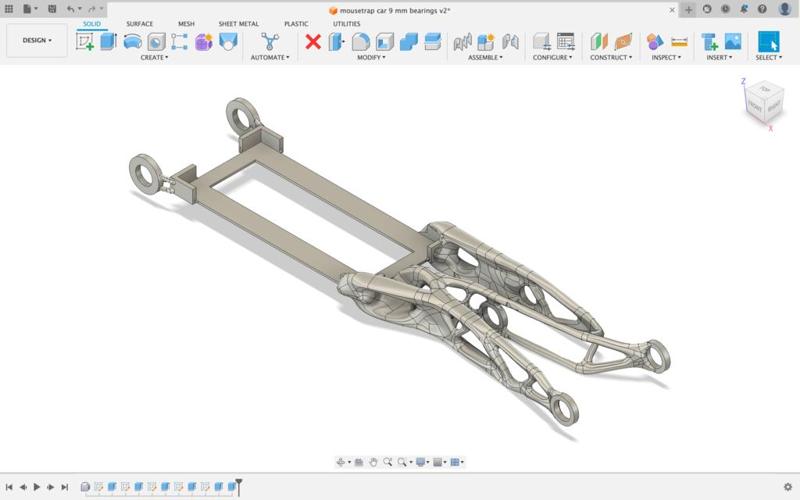
Task: Select the Pan hand tool
Action: (373, 462)
